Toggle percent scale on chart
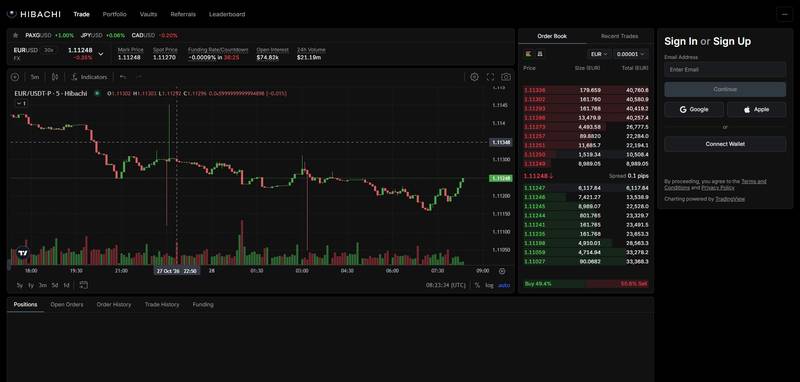Screen dimensions: 800x382 pyautogui.click(x=477, y=285)
